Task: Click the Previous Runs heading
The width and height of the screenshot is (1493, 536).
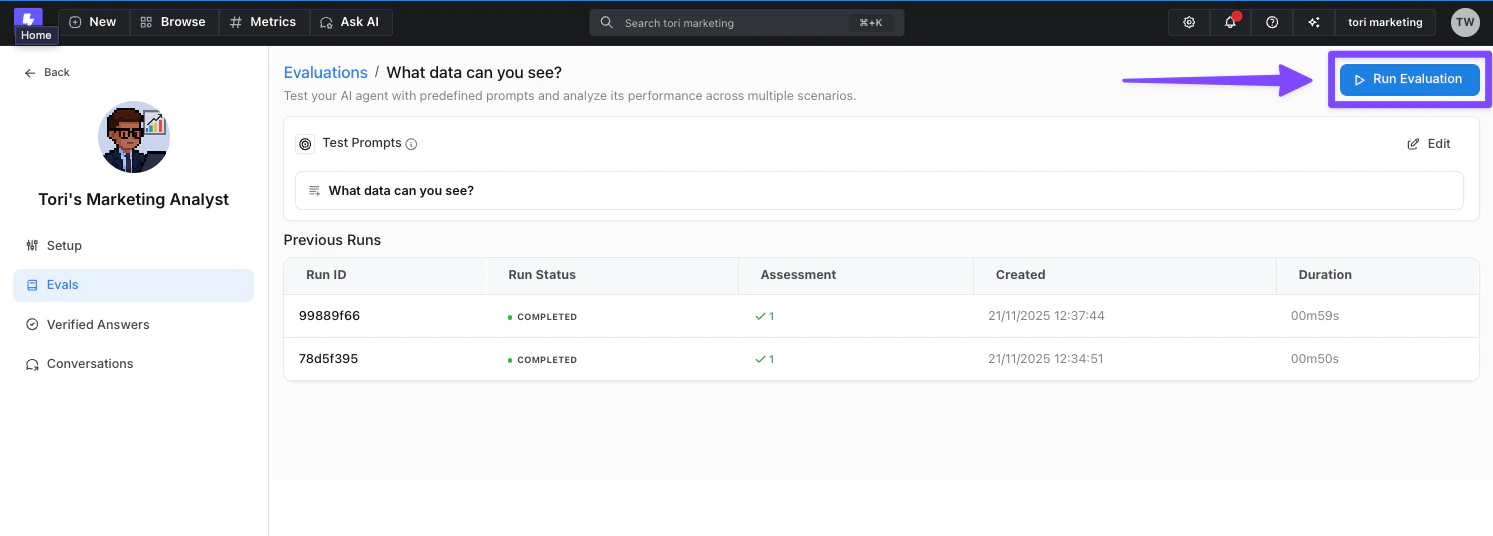Action: point(332,240)
